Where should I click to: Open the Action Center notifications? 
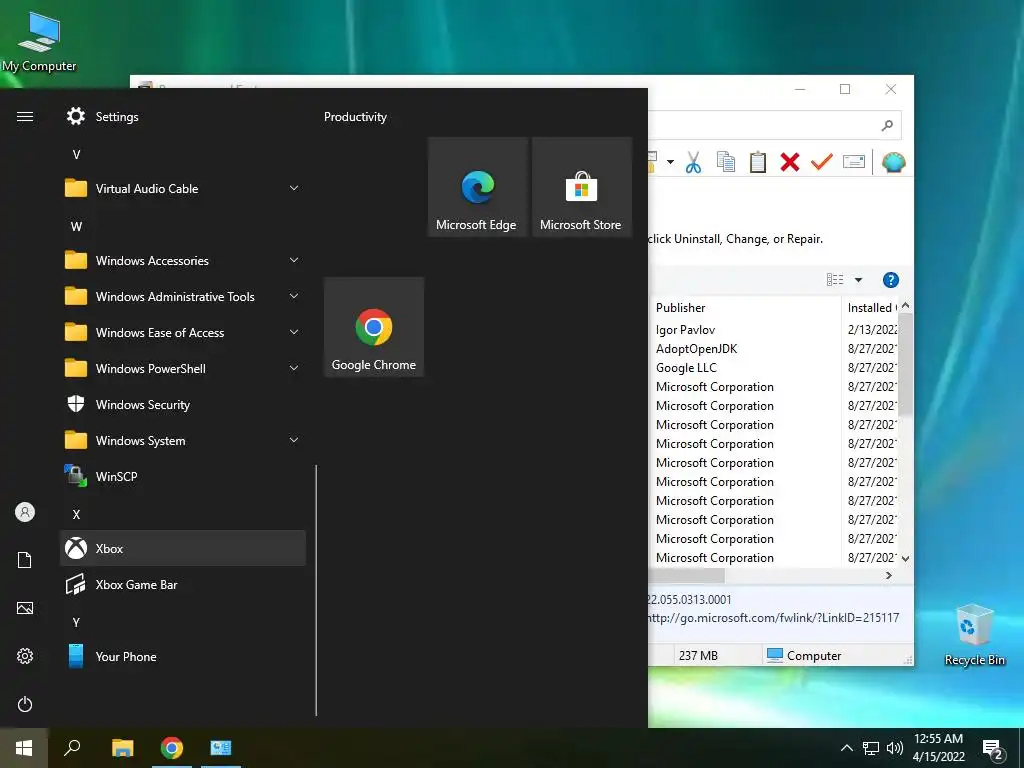(x=993, y=749)
